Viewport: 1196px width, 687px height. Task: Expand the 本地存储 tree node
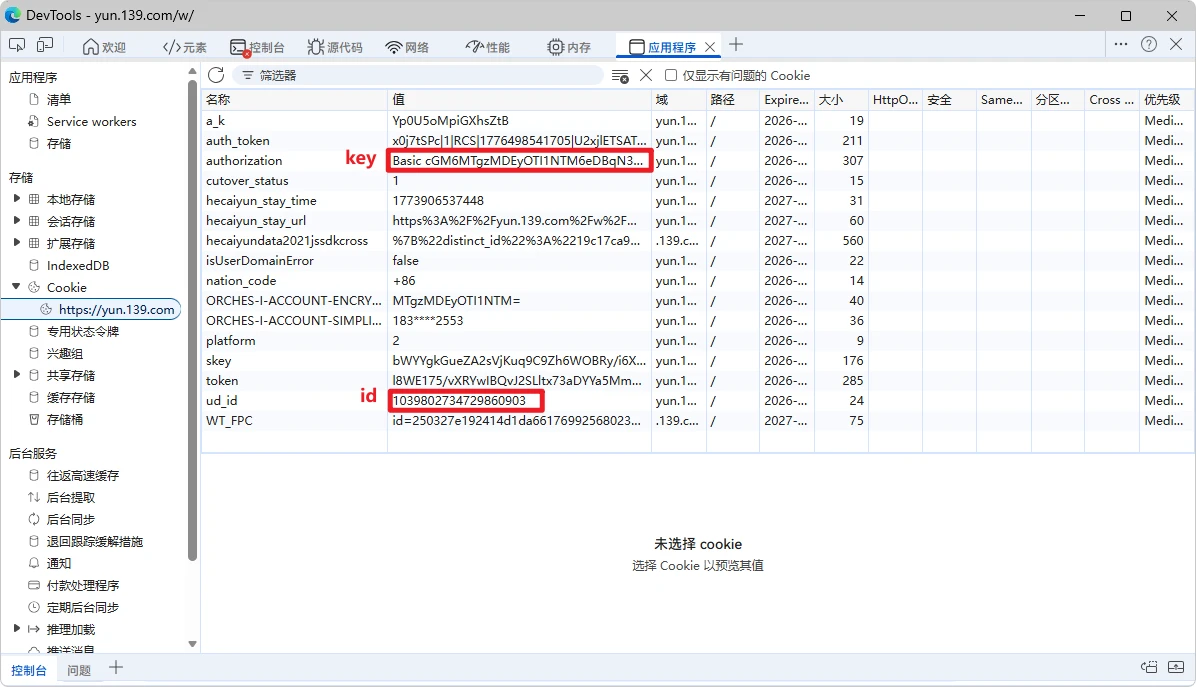click(x=17, y=199)
